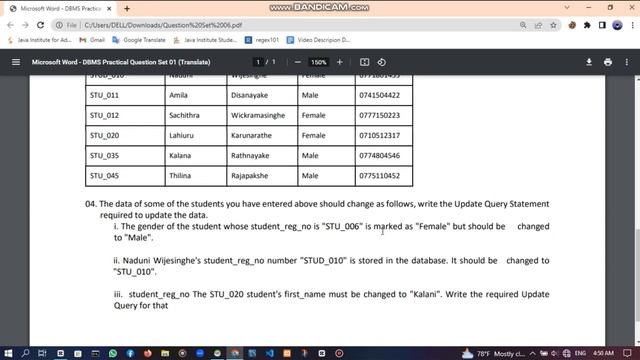This screenshot has height=360, width=640.
Task: Open File Explorer from the taskbar
Action: [x=165, y=353]
